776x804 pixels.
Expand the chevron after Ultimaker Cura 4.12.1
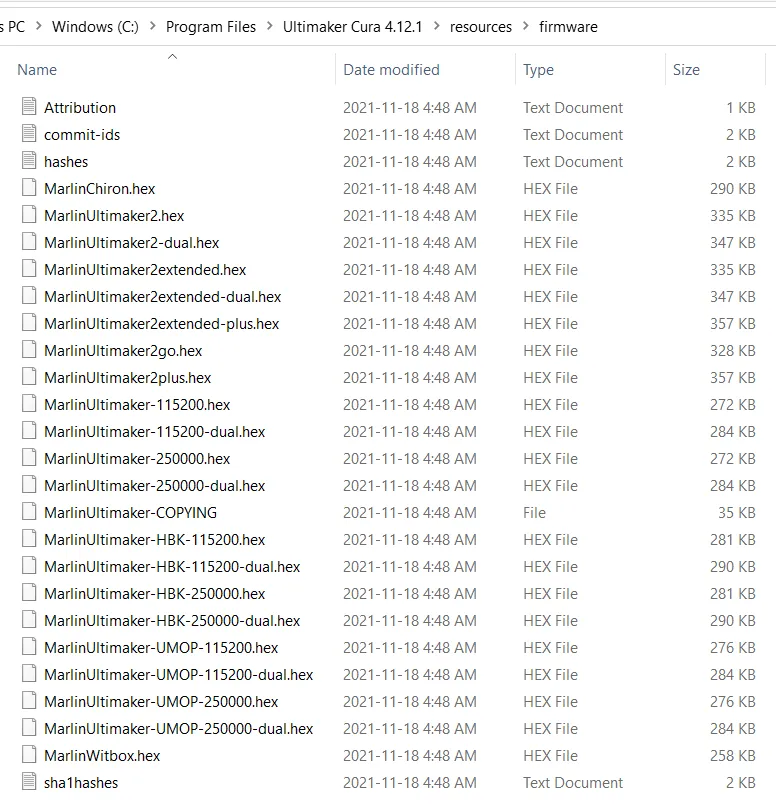pos(436,26)
